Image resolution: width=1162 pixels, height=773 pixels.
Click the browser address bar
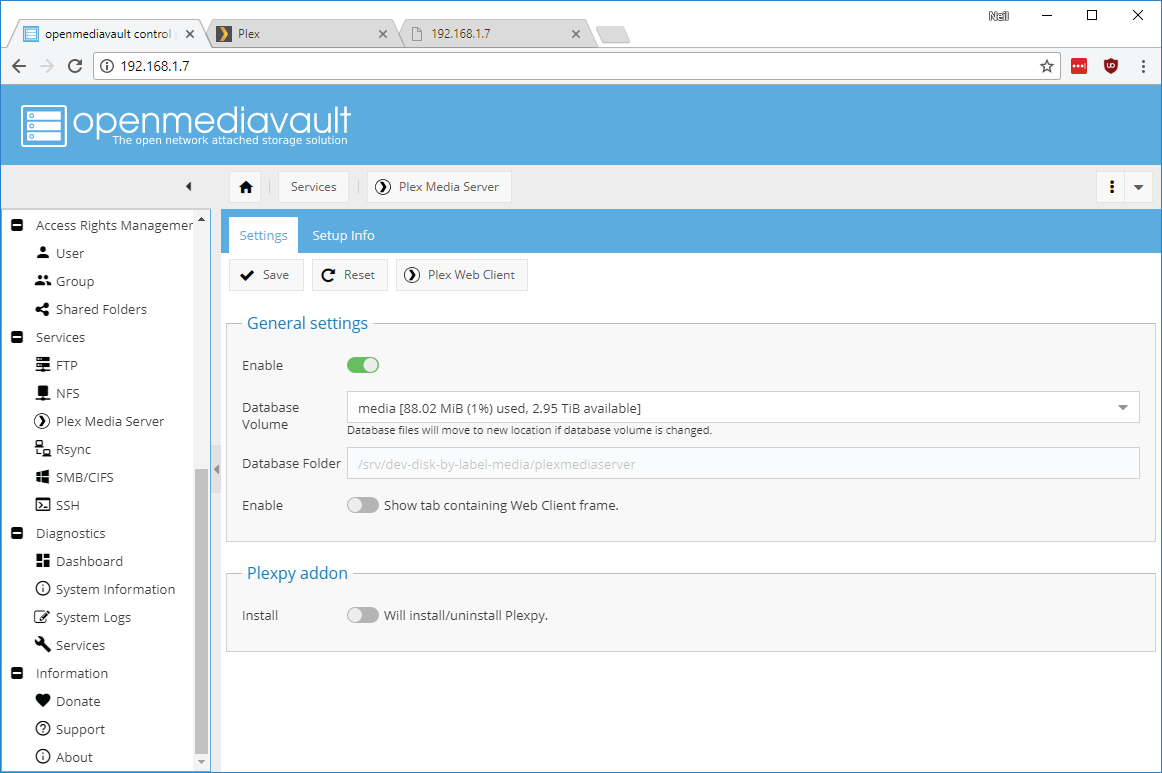pyautogui.click(x=576, y=66)
